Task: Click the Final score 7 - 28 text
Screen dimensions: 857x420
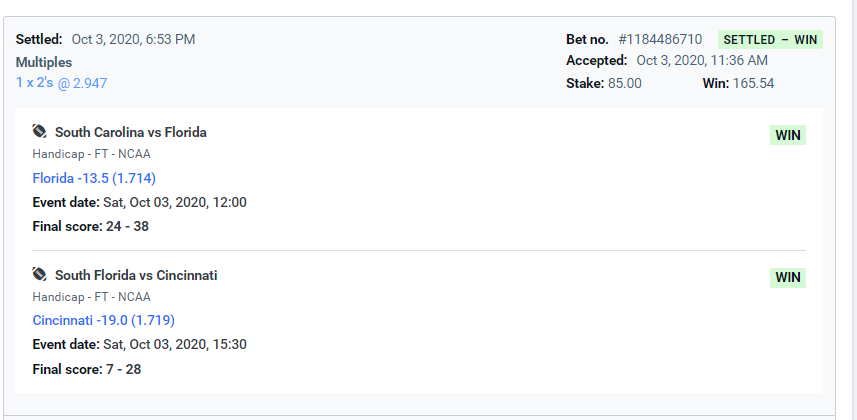Action: [x=87, y=369]
